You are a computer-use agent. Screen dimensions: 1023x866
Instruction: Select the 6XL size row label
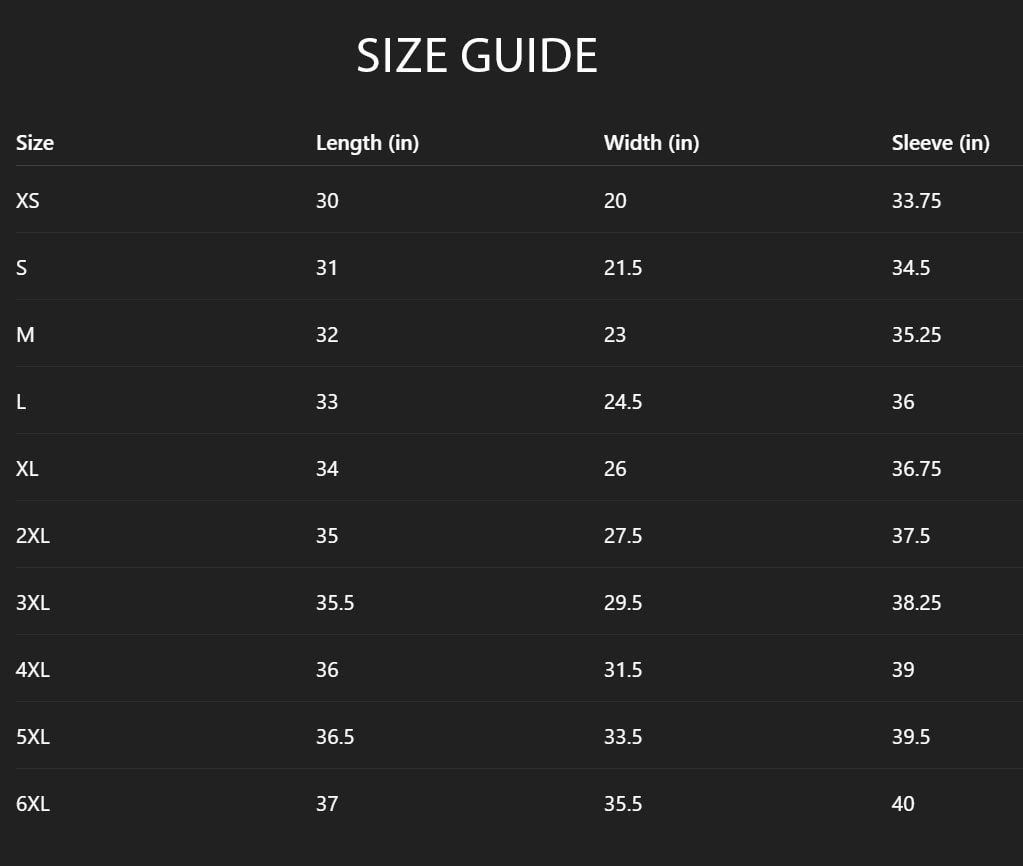[33, 804]
